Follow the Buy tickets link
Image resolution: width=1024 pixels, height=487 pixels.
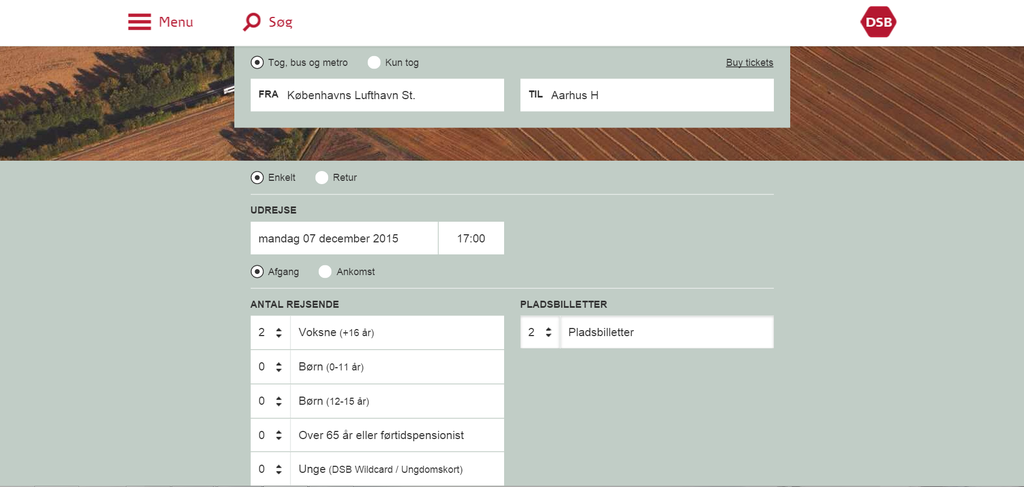(750, 63)
